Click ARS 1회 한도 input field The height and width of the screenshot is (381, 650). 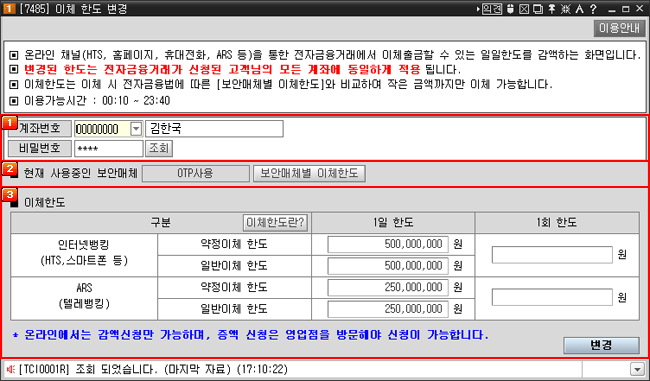click(x=552, y=297)
